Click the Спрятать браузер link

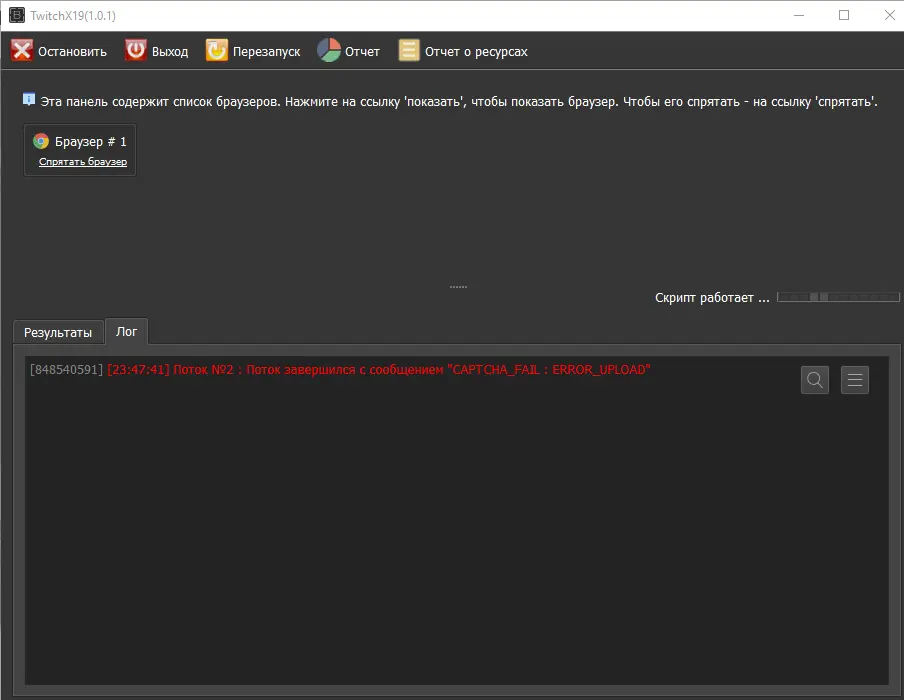click(83, 162)
